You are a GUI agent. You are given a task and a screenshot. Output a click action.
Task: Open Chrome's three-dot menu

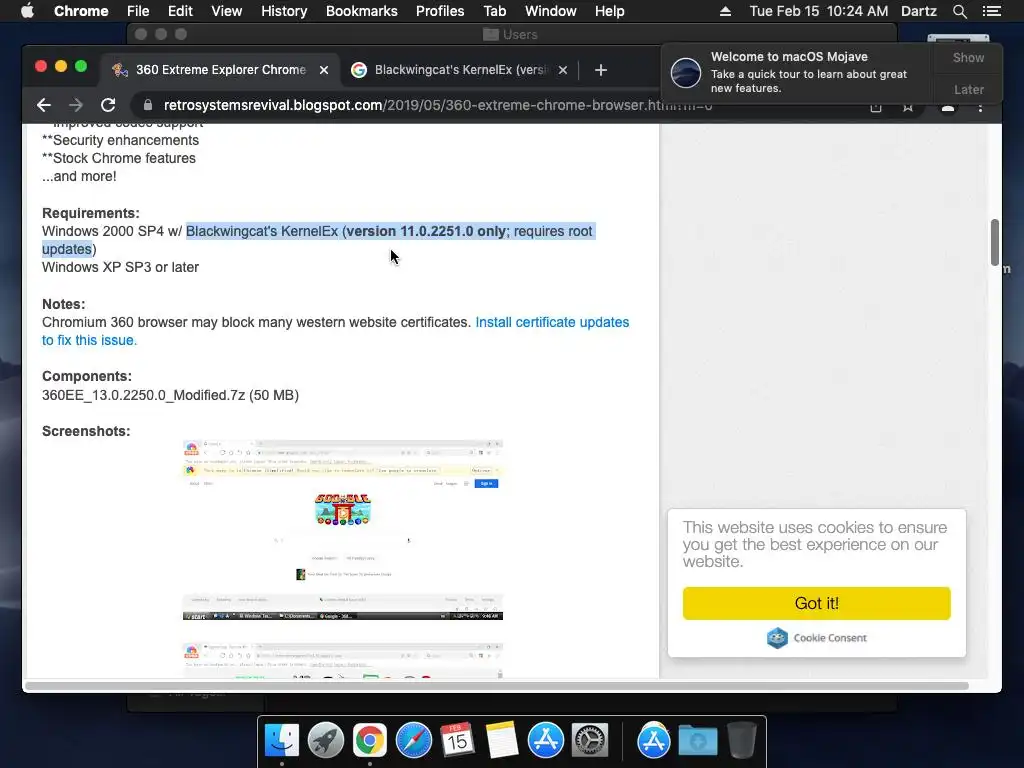pyautogui.click(x=980, y=106)
